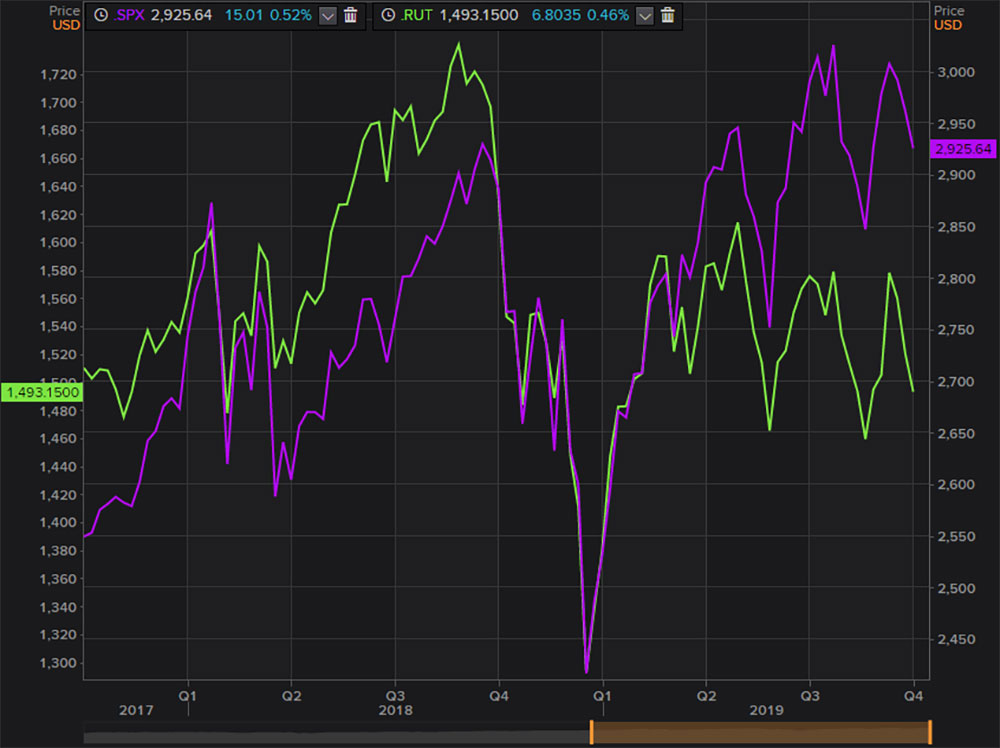This screenshot has height=748, width=1000.
Task: Click the clock icon beside .SPX
Action: tap(101, 15)
